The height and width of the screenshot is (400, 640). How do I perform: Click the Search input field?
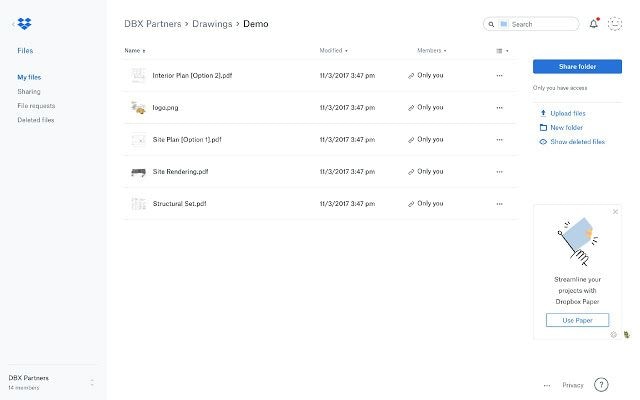tap(541, 23)
